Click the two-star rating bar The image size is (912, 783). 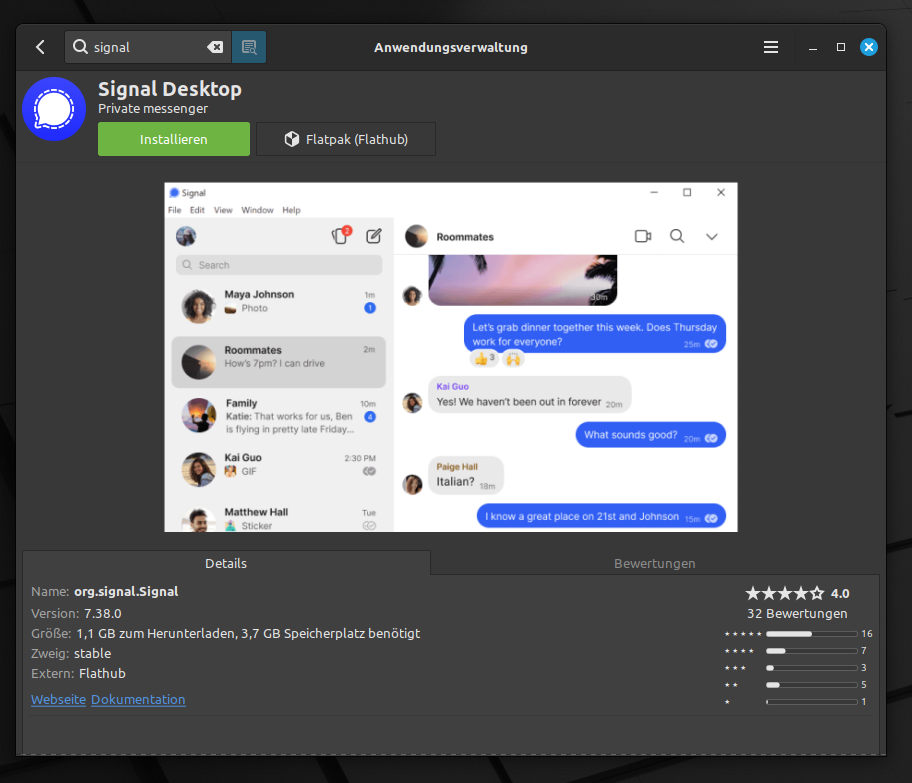pyautogui.click(x=811, y=685)
